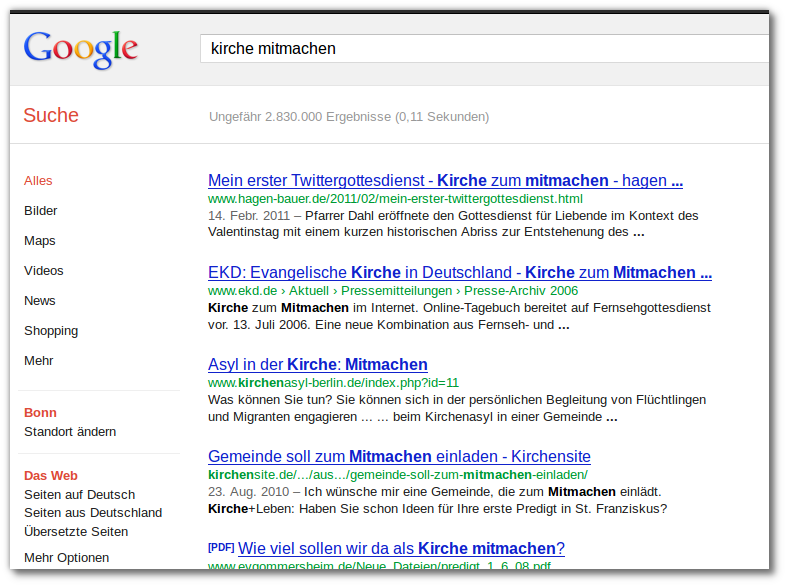Switch to Videos results
This screenshot has width=786, height=586.
(44, 271)
